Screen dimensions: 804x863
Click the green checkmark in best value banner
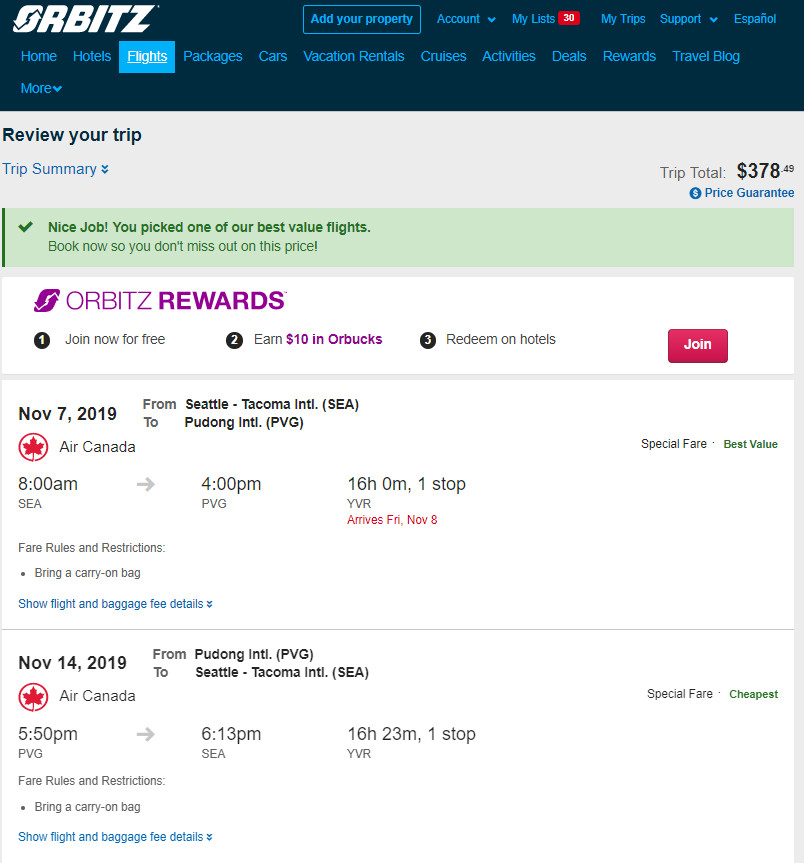click(x=25, y=227)
